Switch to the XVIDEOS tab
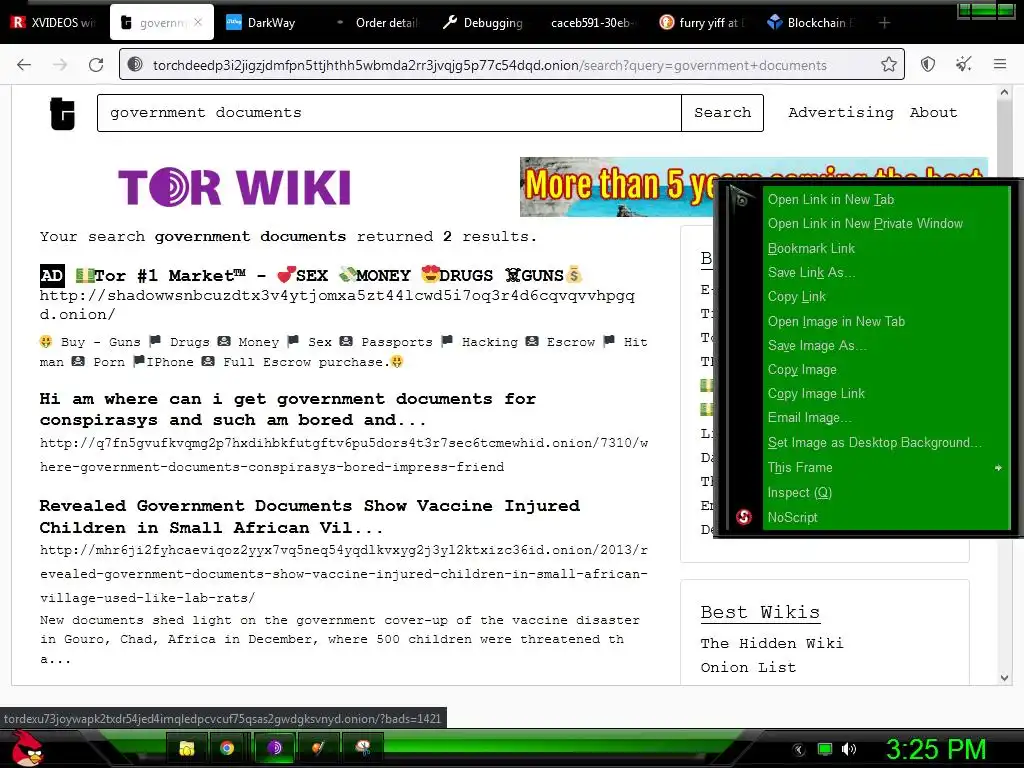Image resolution: width=1024 pixels, height=768 pixels. click(x=55, y=23)
